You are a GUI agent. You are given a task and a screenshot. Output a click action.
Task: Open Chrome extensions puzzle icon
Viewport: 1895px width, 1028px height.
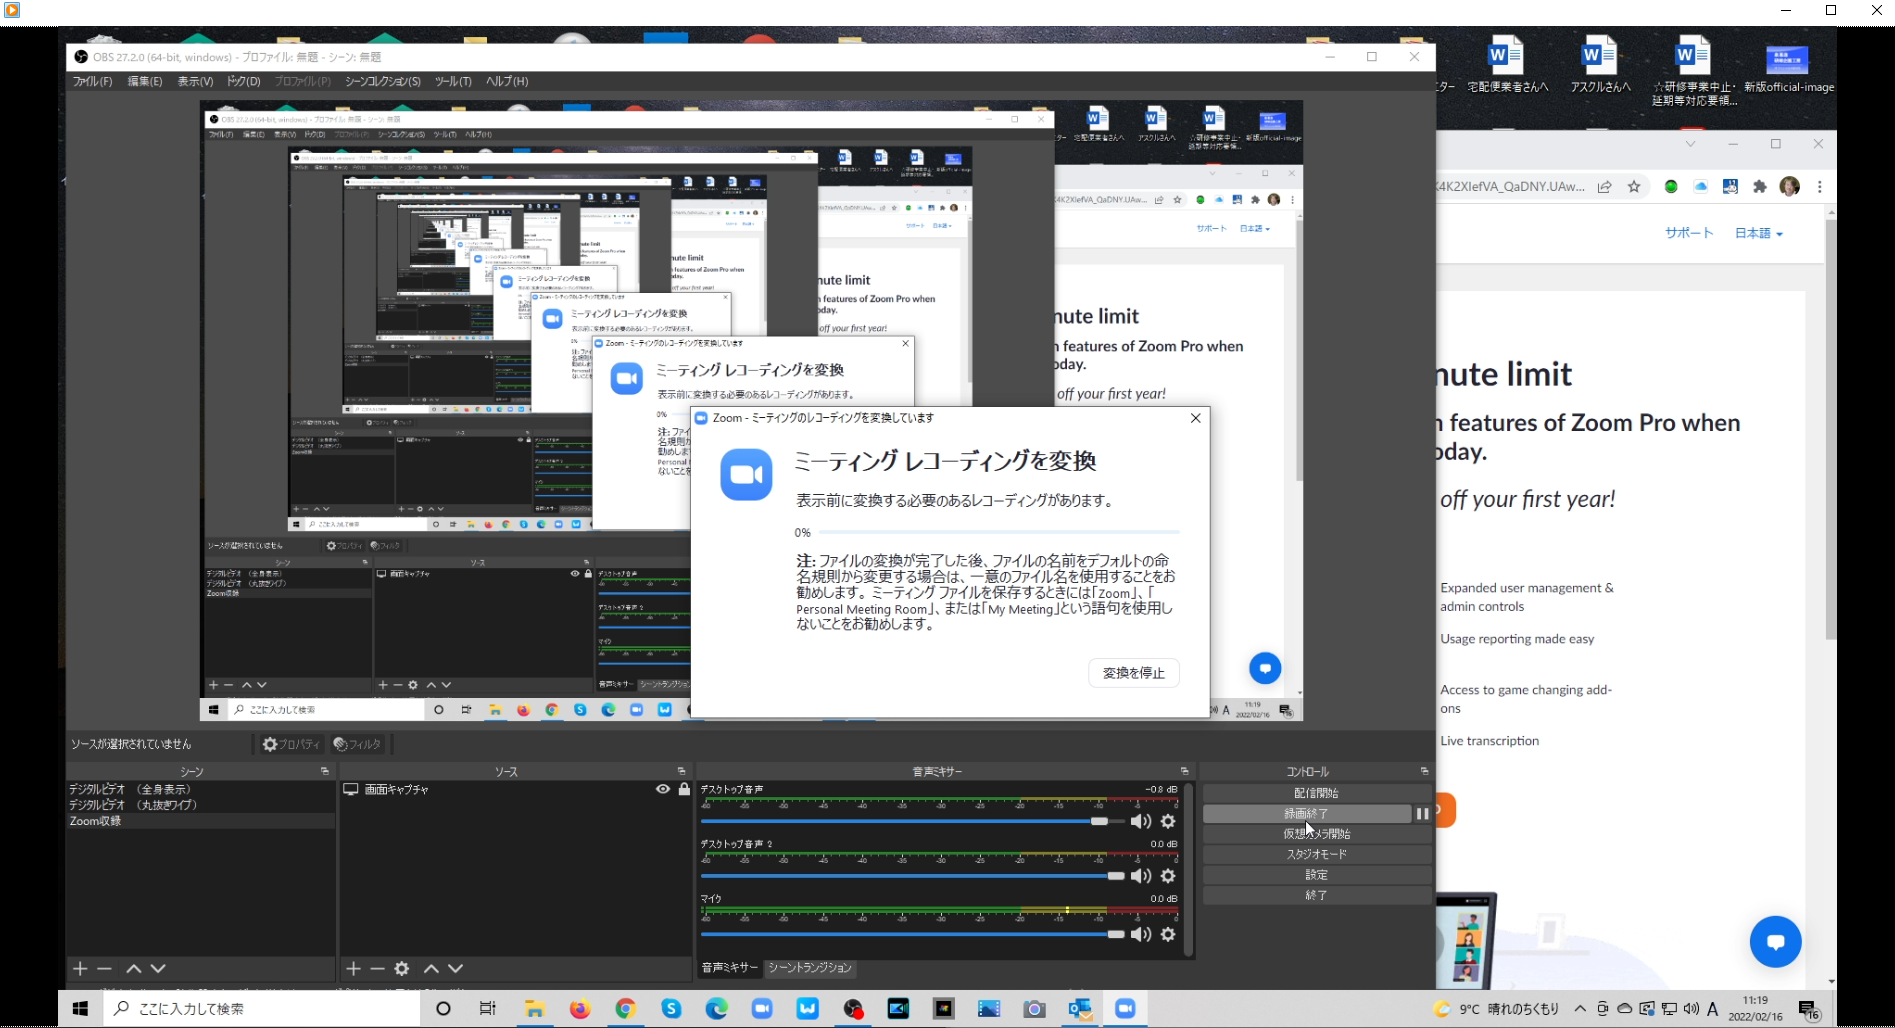point(1760,186)
